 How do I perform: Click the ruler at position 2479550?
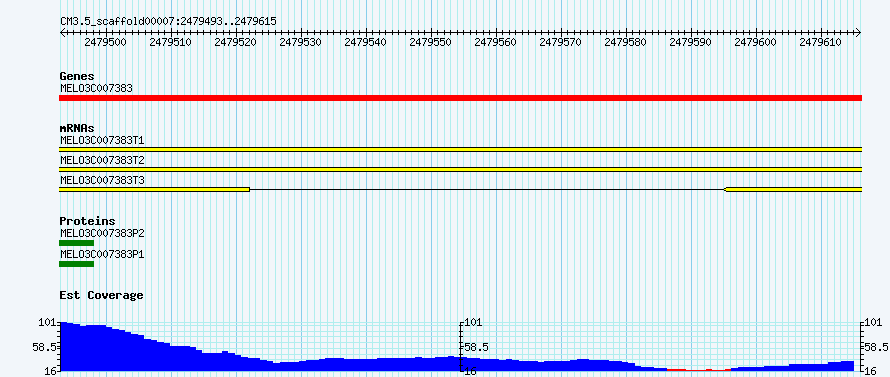pyautogui.click(x=431, y=42)
